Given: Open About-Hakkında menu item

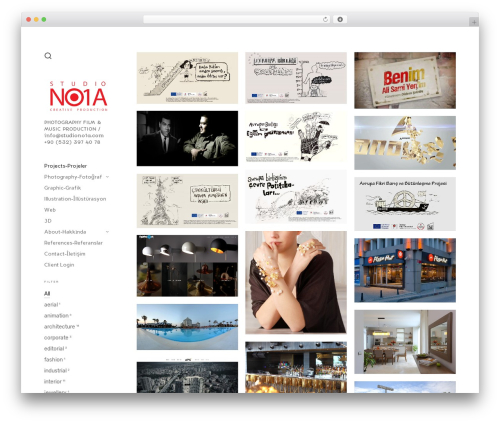Looking at the screenshot, I should (65, 232).
